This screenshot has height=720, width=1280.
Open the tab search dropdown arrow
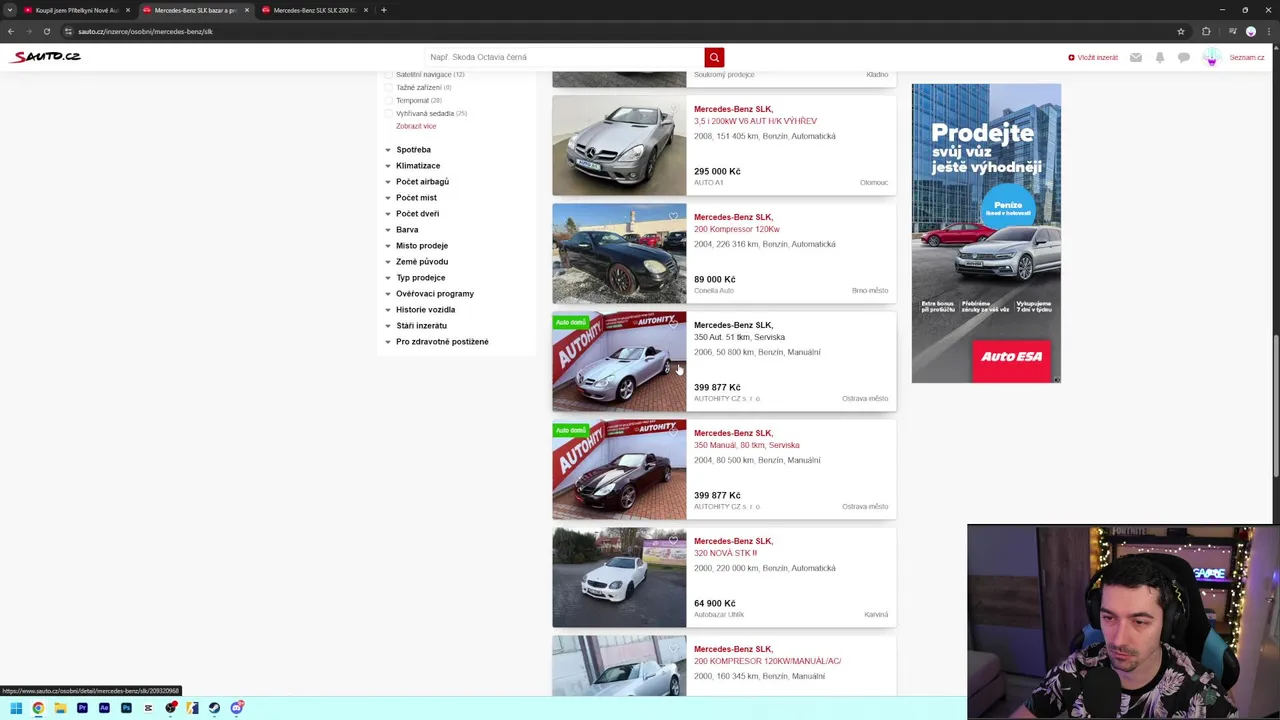coord(10,10)
